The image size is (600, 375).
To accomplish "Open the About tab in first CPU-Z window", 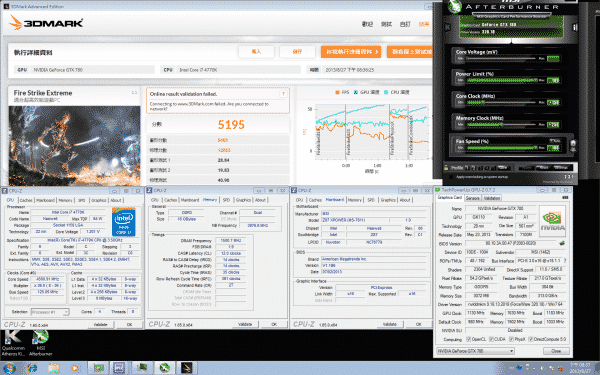I will pos(116,200).
